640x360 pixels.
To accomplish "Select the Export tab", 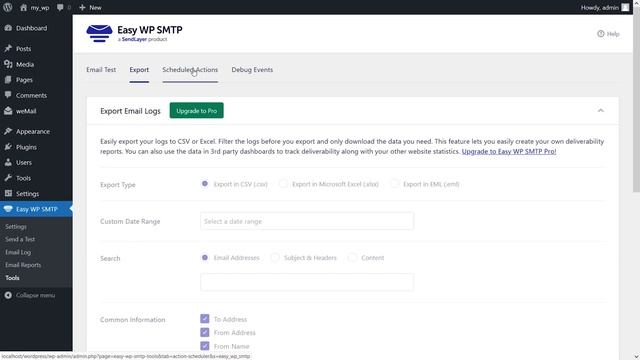I will tap(139, 70).
